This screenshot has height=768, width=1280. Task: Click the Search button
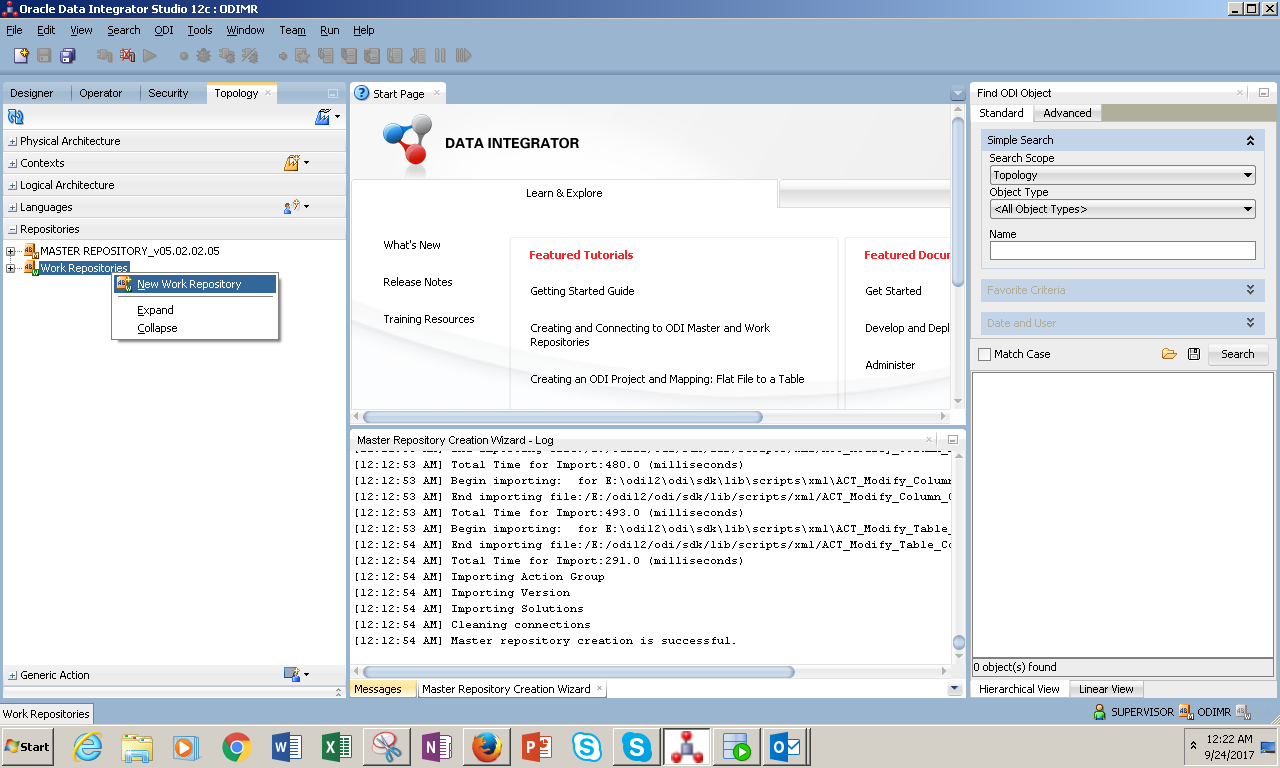point(1238,353)
